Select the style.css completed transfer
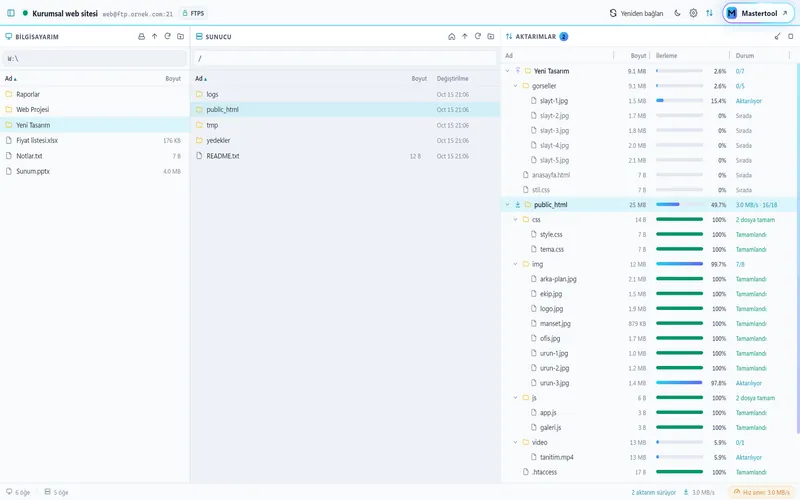Viewport: 800px width, 500px height. [649, 235]
